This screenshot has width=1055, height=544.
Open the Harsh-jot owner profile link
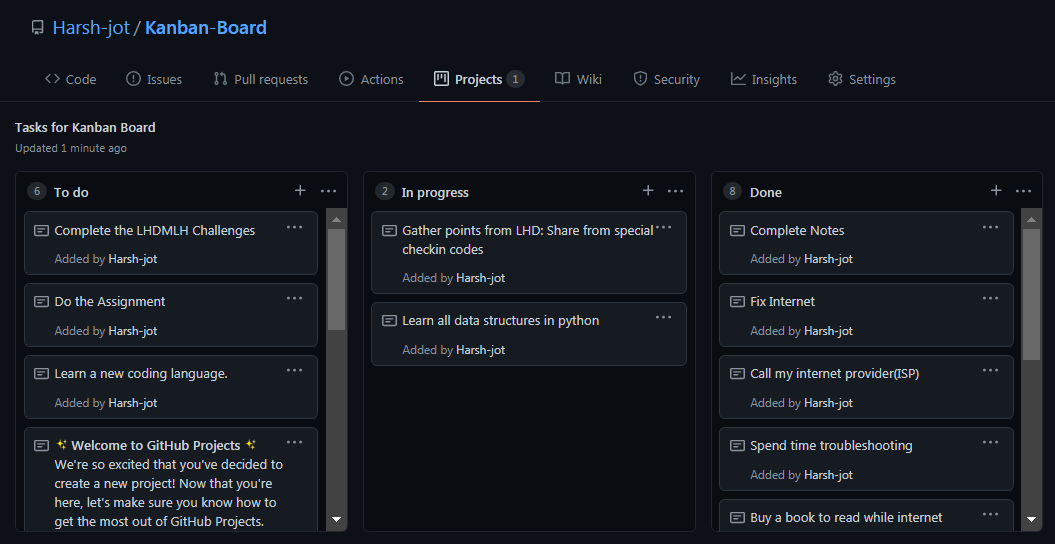[91, 28]
